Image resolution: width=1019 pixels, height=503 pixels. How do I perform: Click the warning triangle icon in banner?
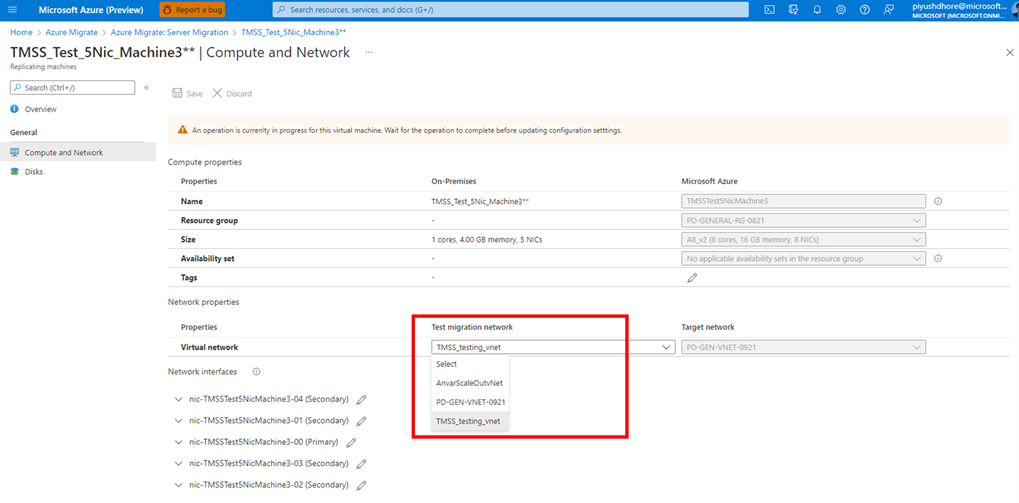click(x=183, y=130)
